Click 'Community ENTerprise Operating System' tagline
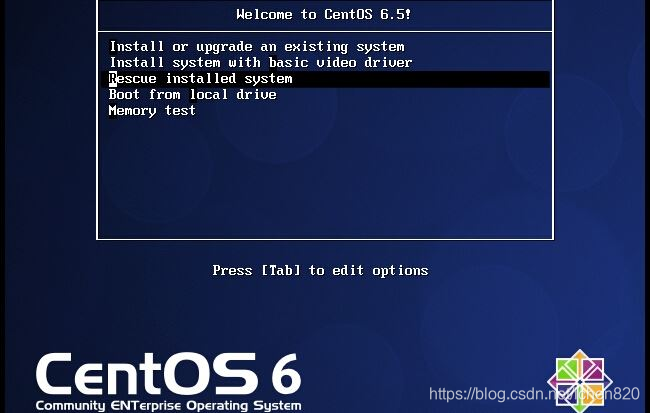Image resolution: width=650 pixels, height=413 pixels. coord(168,405)
